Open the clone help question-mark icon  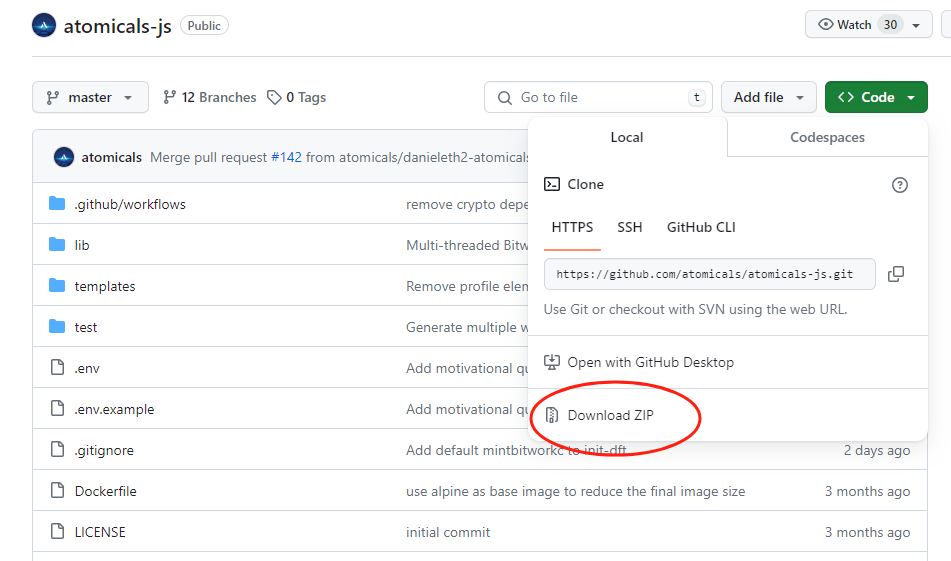pos(899,185)
